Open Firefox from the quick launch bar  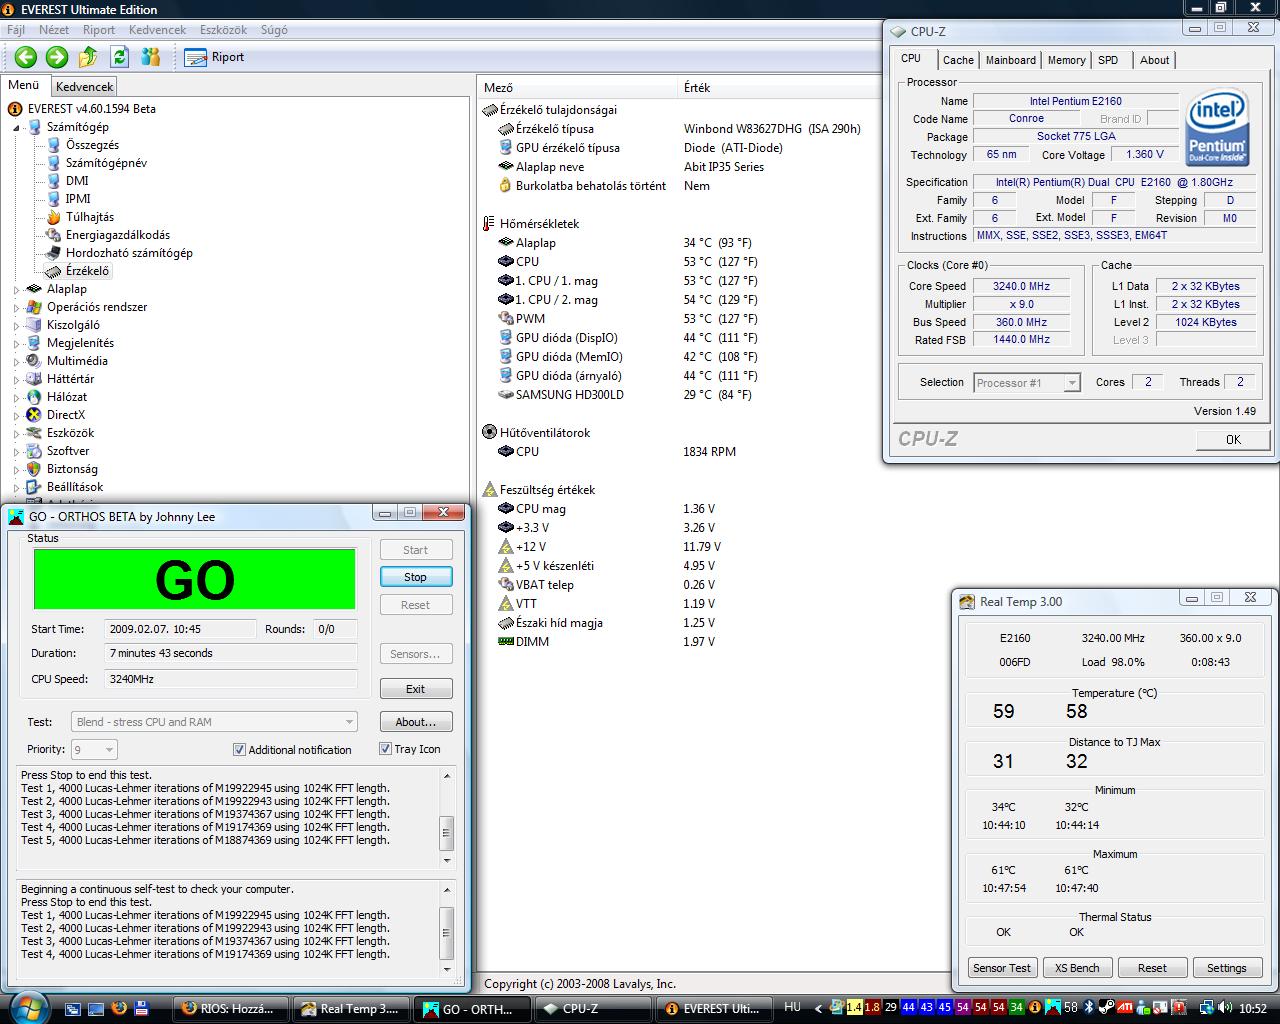pos(119,1008)
